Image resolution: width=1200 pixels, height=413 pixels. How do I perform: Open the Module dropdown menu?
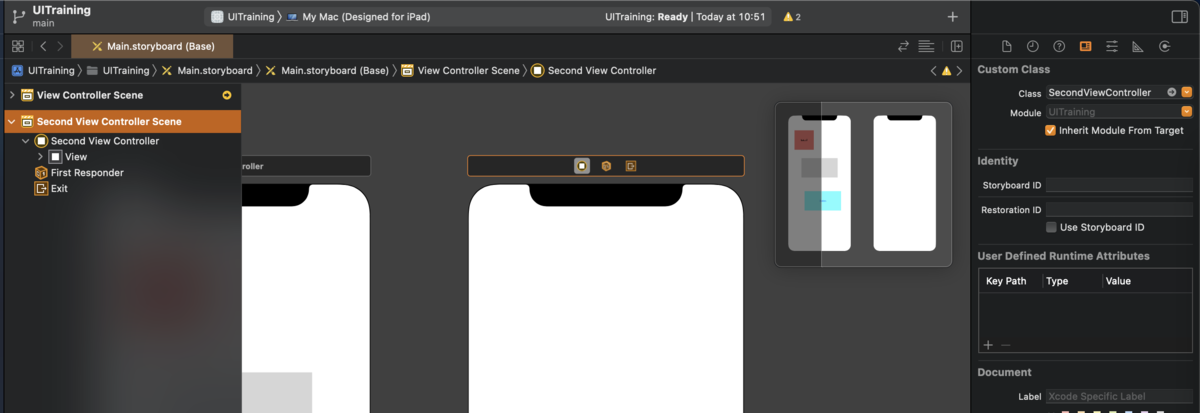point(1187,113)
